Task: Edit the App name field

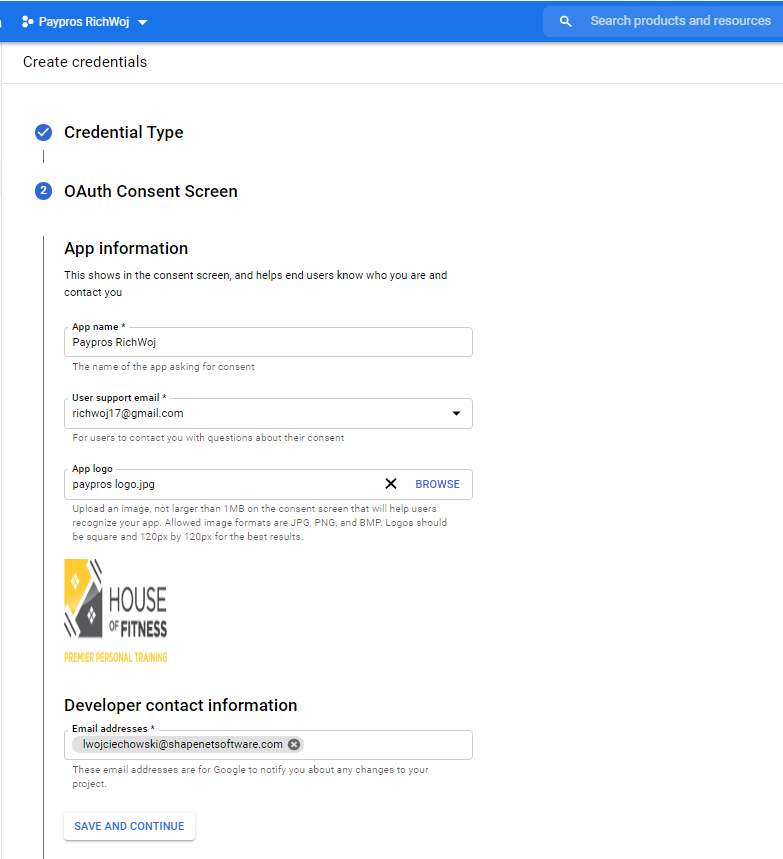Action: (x=268, y=342)
